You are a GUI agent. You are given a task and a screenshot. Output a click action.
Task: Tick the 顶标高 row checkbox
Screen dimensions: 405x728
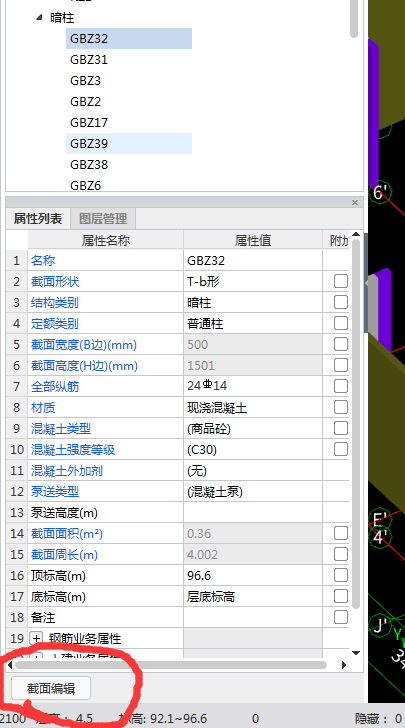341,575
